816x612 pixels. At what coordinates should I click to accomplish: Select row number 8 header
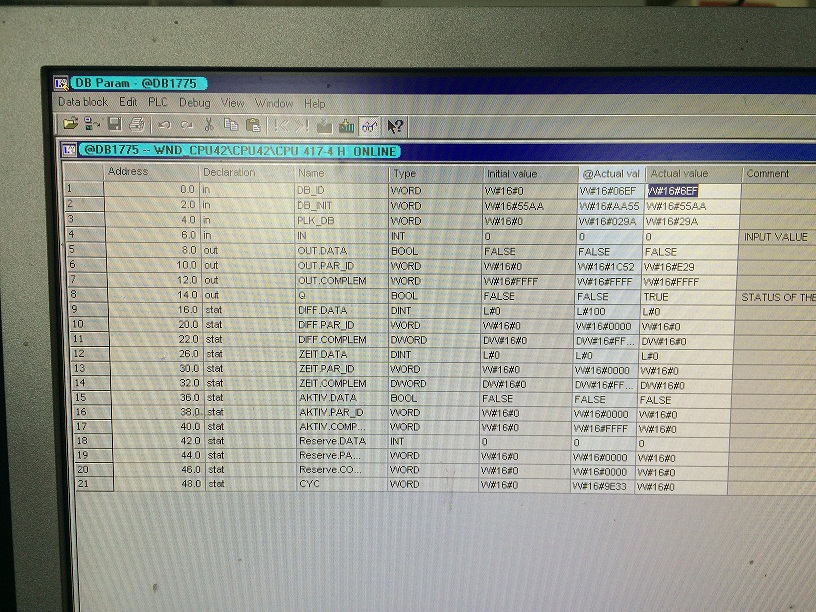point(87,295)
